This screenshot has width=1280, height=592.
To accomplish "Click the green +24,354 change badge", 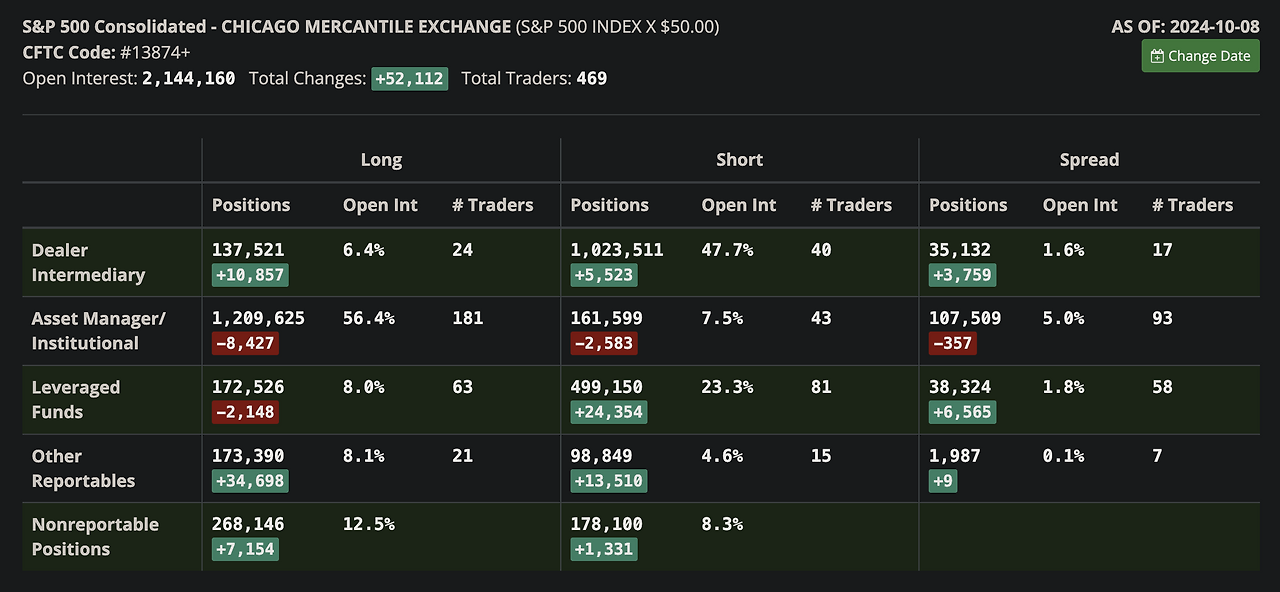I will click(608, 412).
